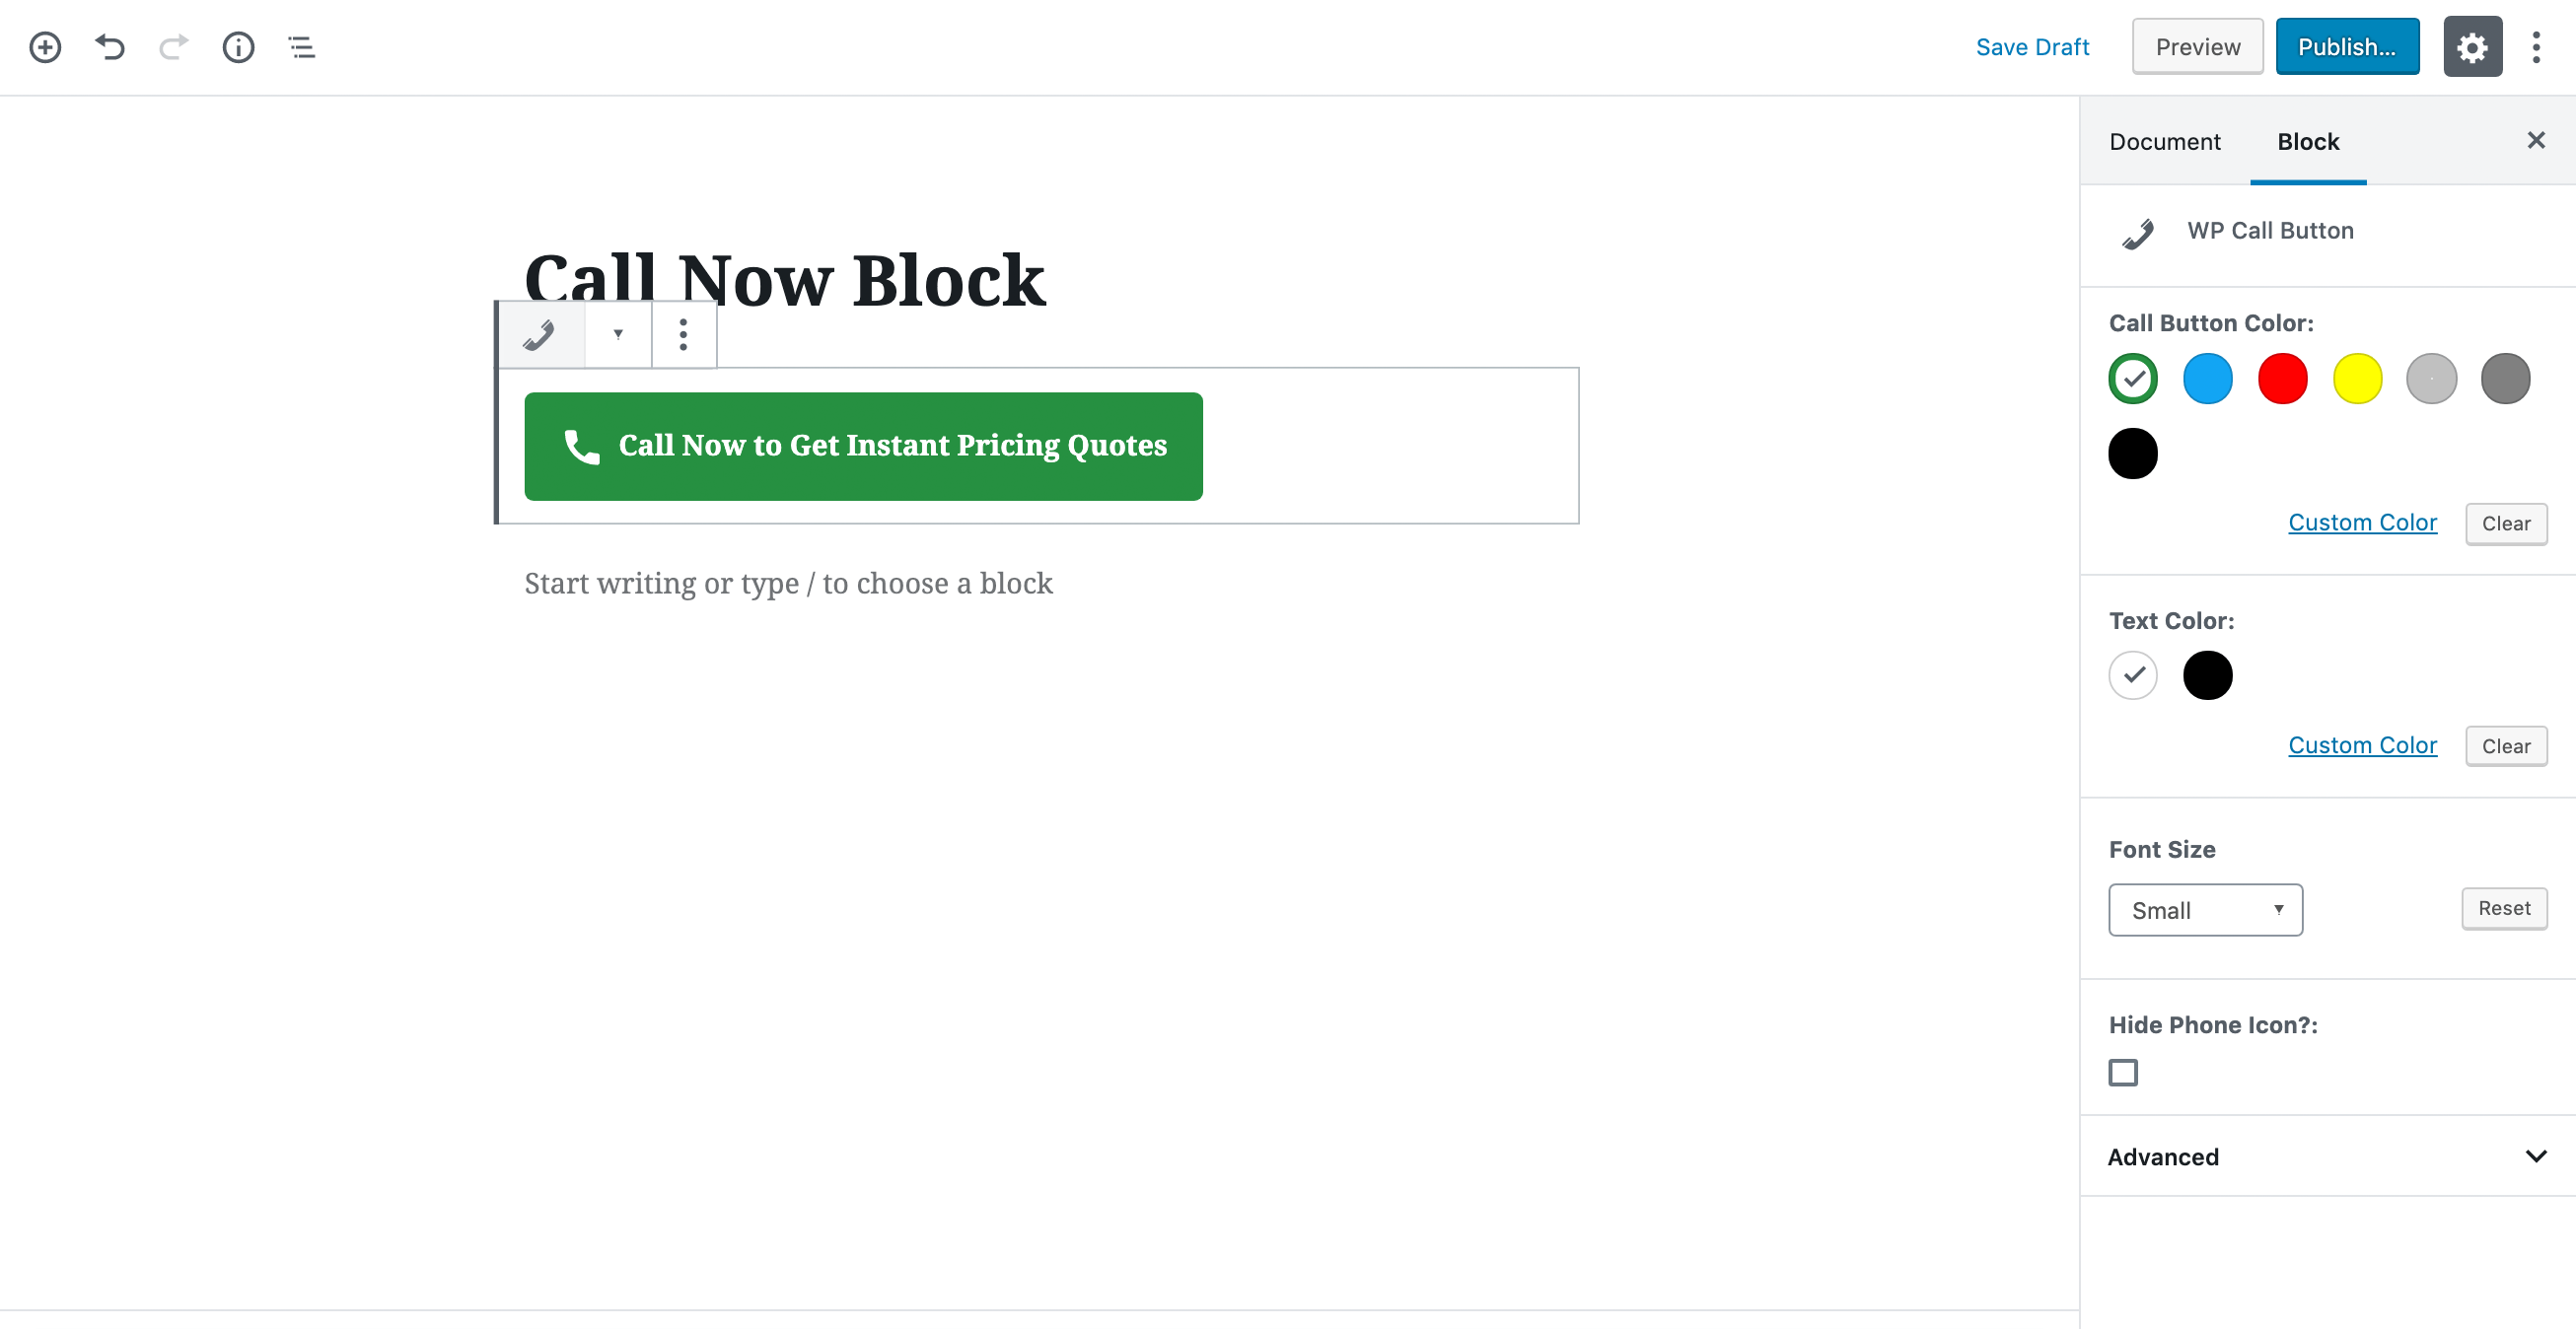
Task: Click the add new block plus icon
Action: pyautogui.click(x=47, y=45)
